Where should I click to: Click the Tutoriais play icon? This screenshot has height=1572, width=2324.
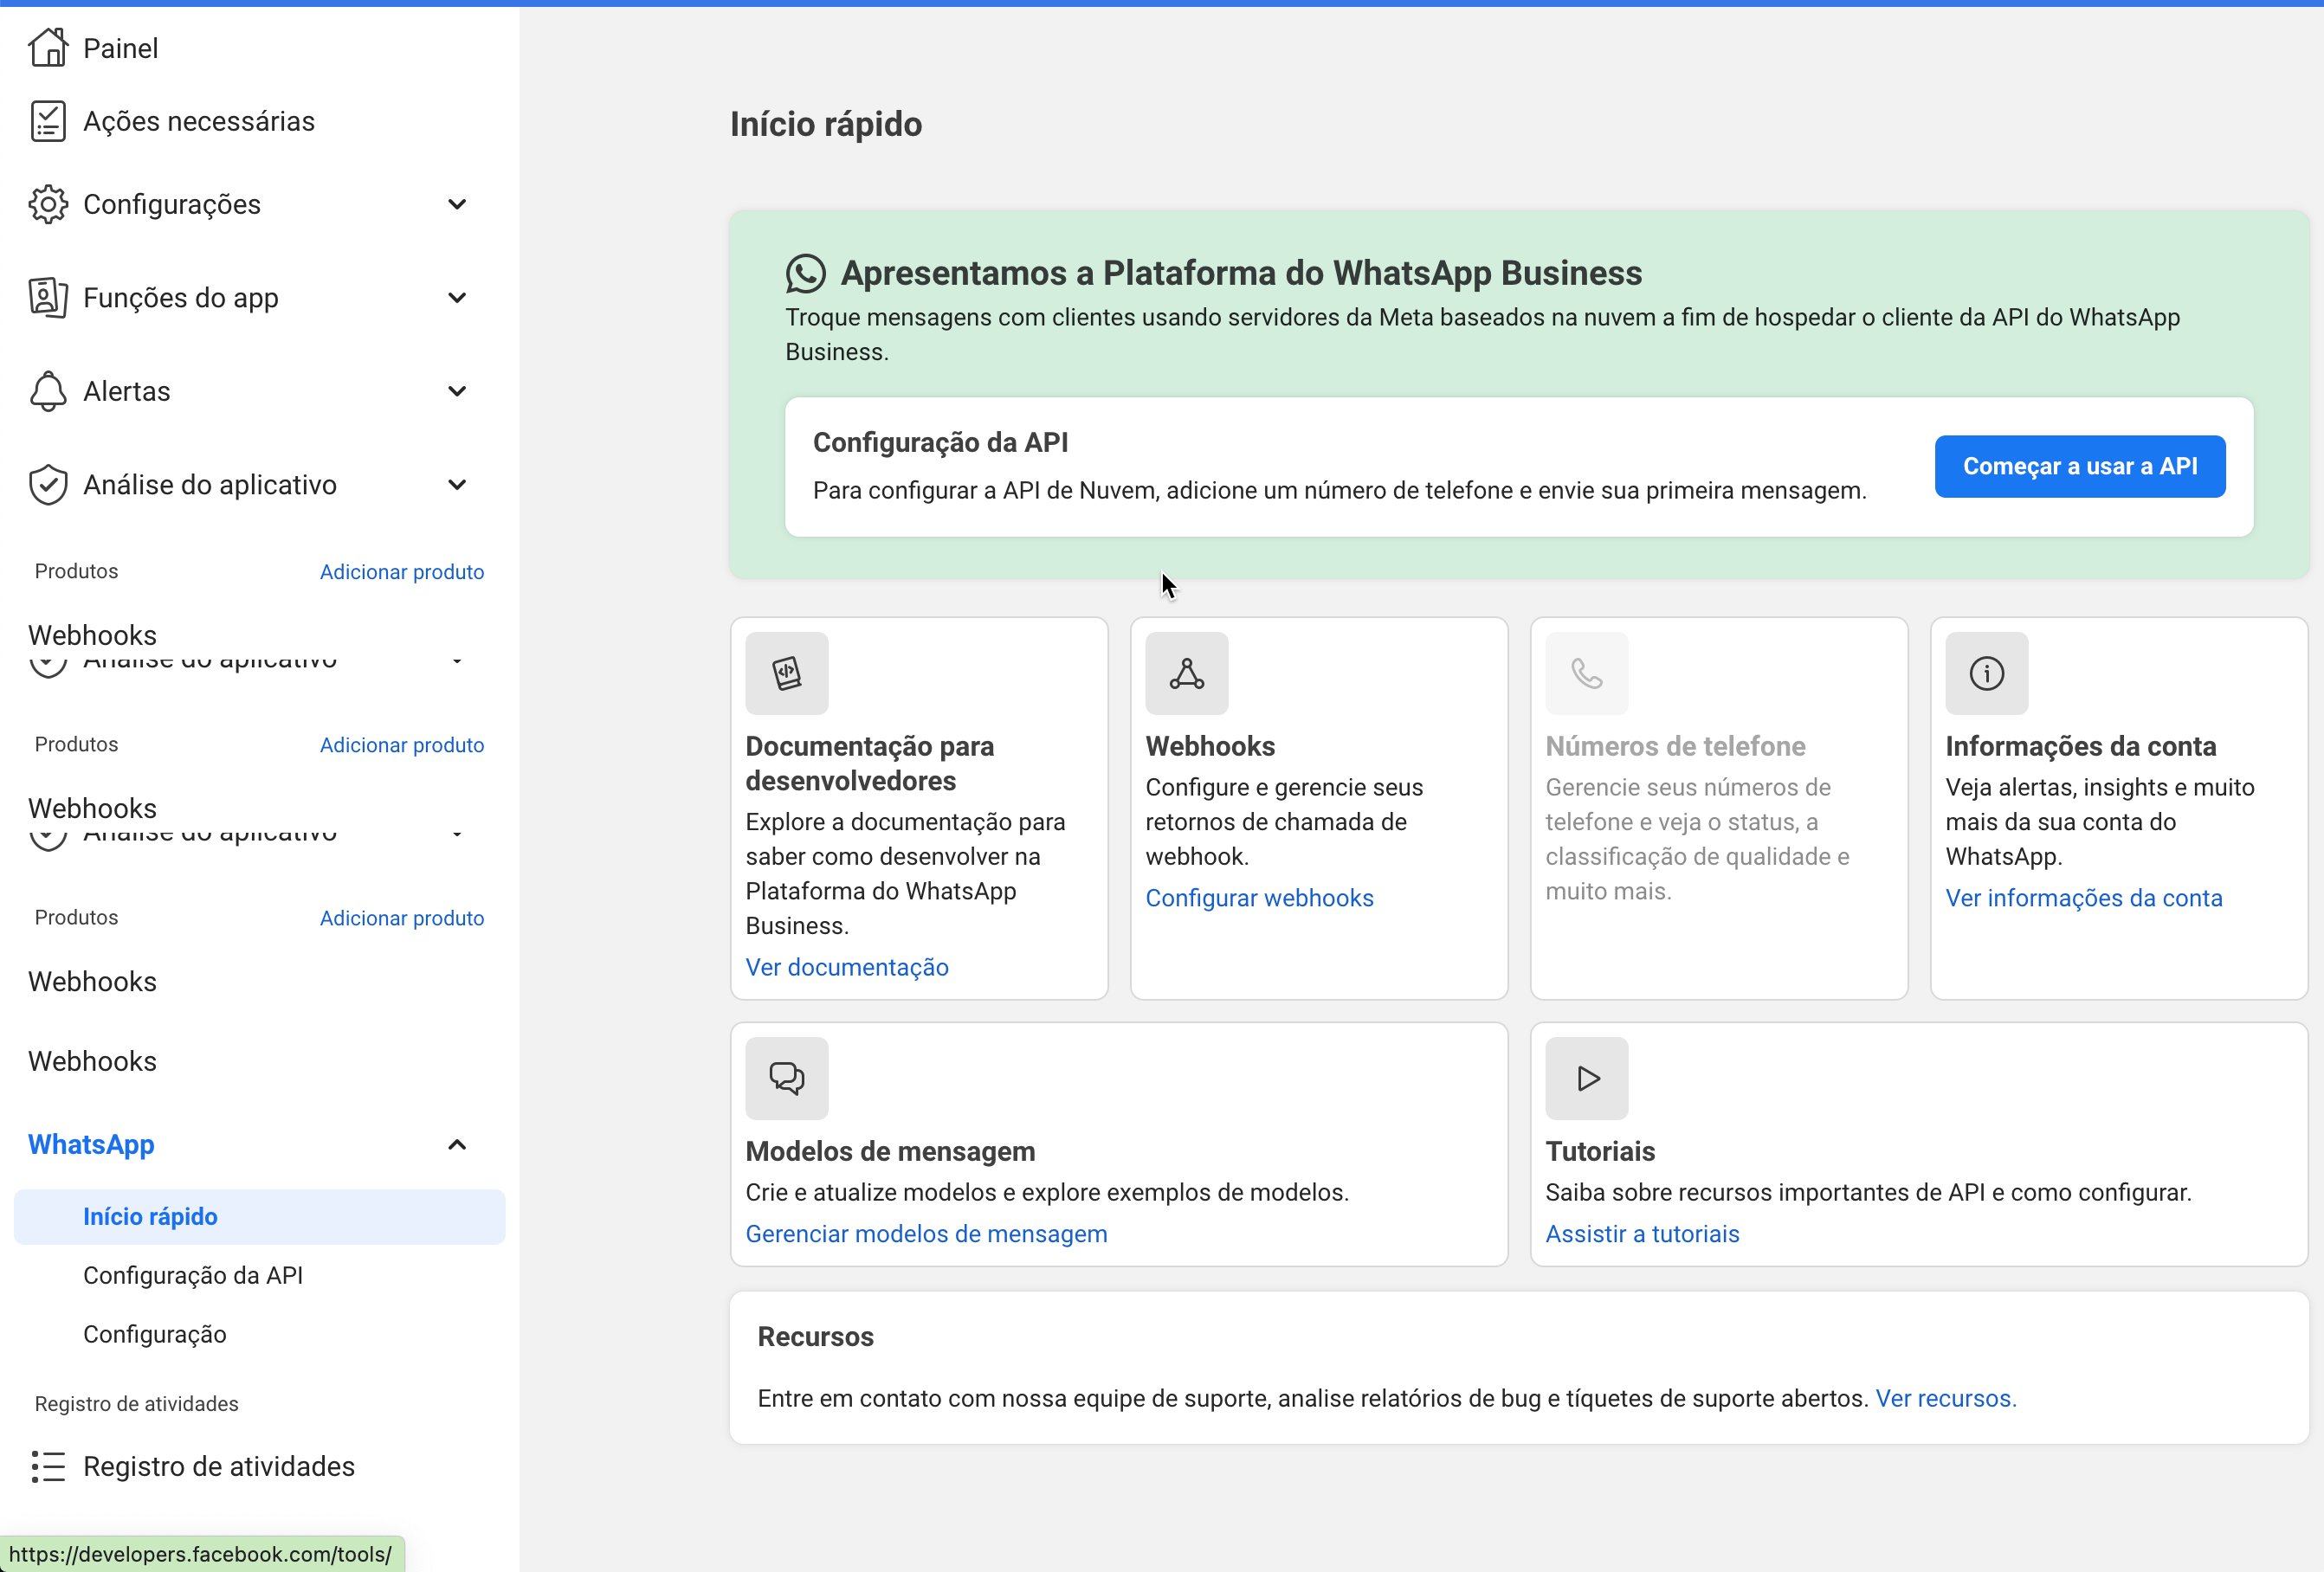point(1586,1078)
